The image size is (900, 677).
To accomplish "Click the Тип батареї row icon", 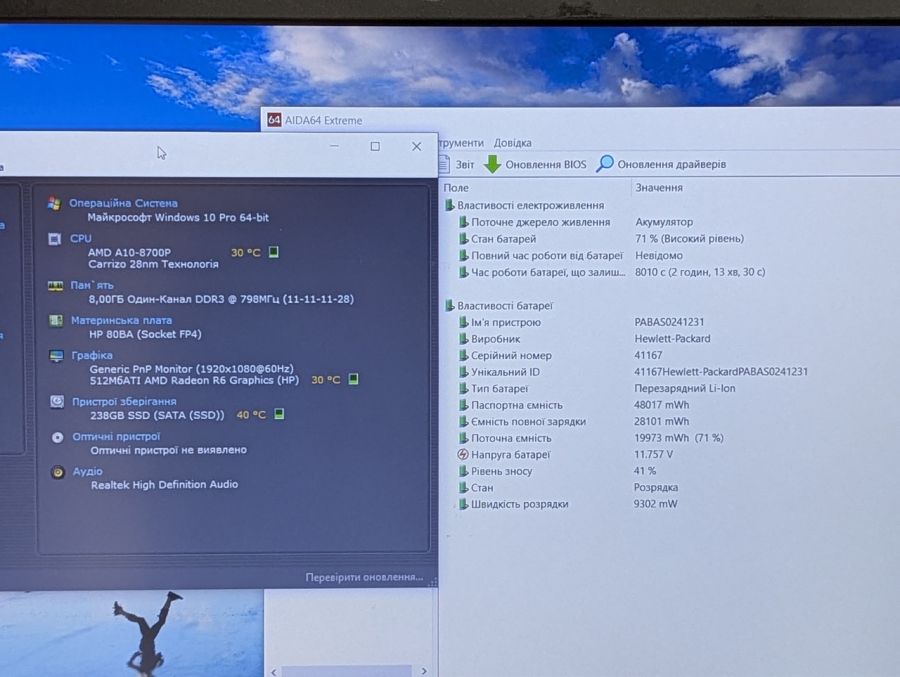I will point(463,388).
